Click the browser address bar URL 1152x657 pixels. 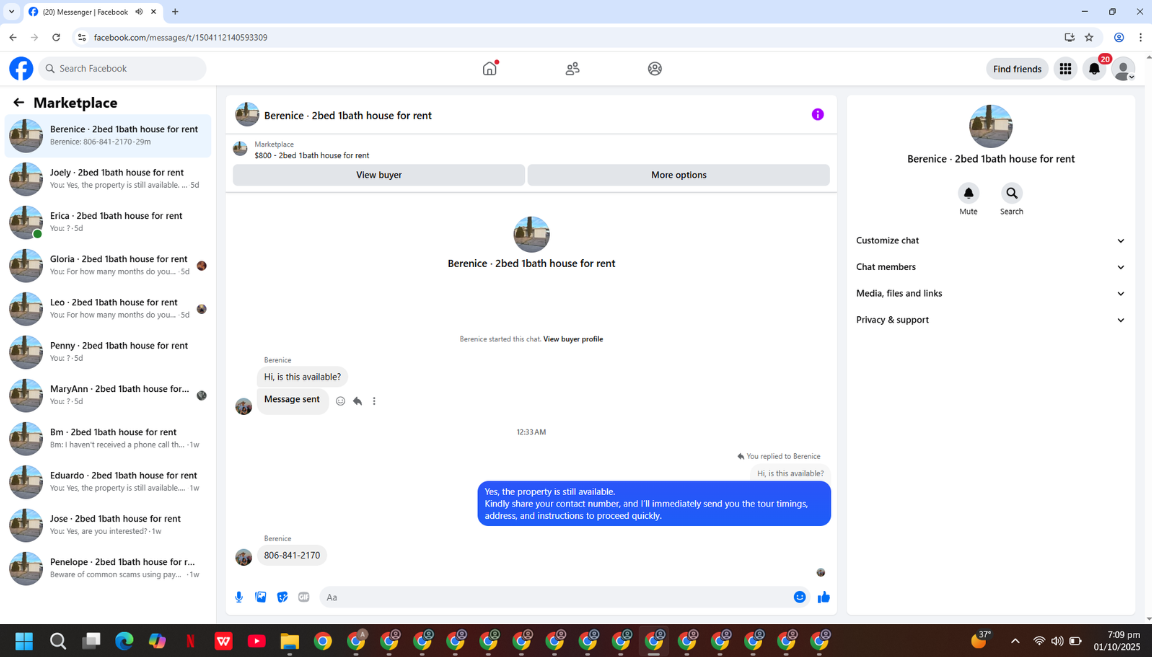[180, 37]
